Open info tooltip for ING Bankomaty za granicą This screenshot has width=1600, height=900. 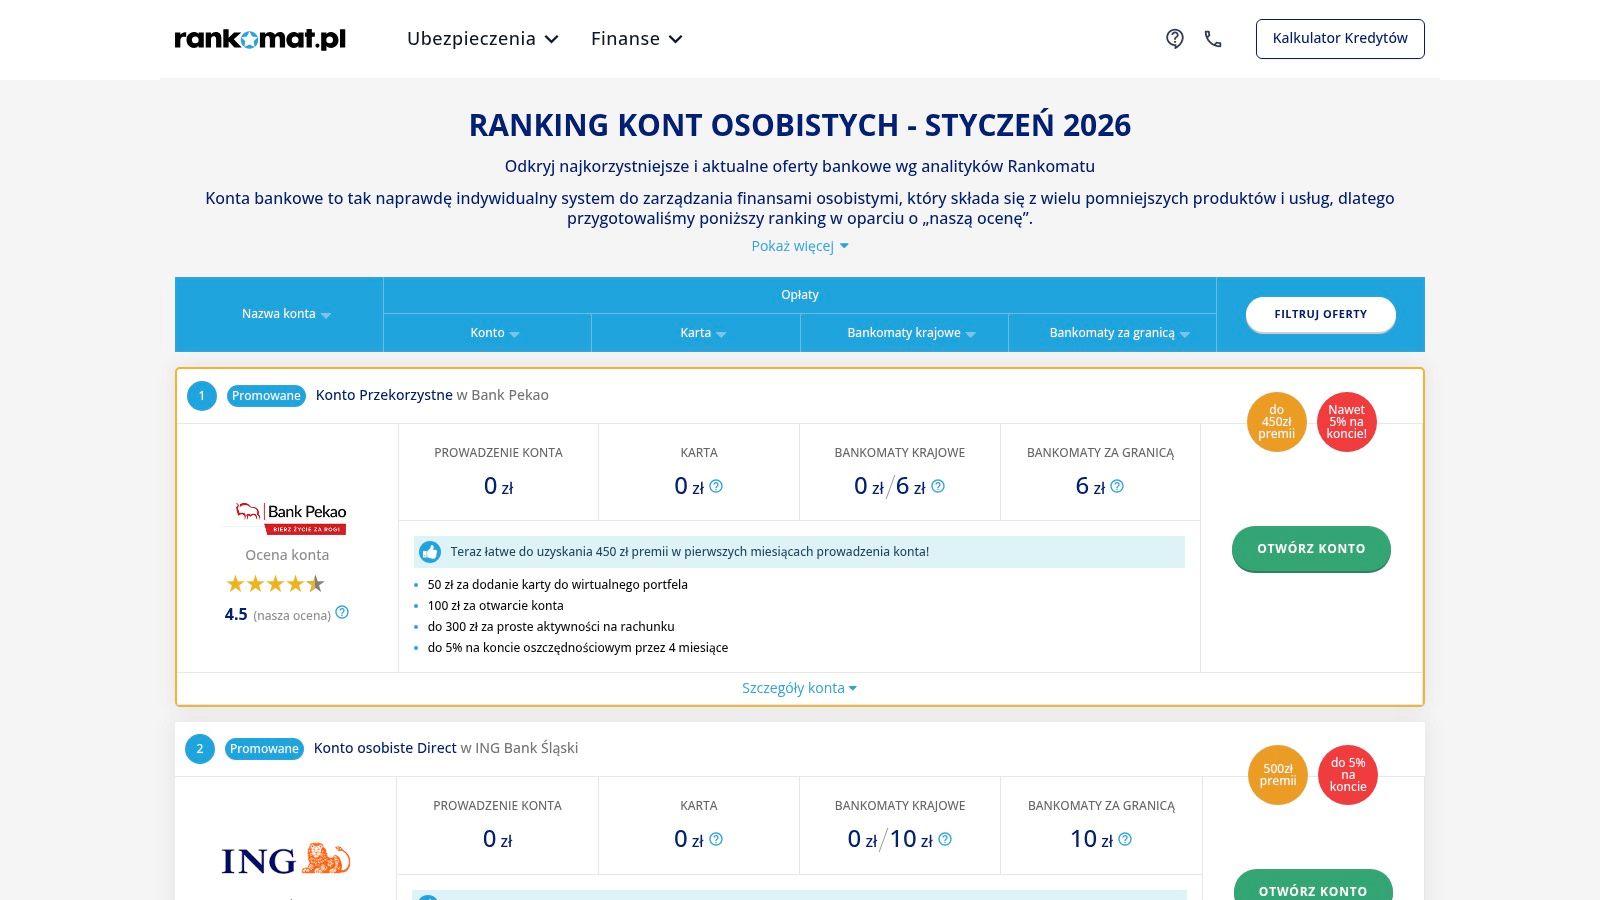tap(1125, 839)
